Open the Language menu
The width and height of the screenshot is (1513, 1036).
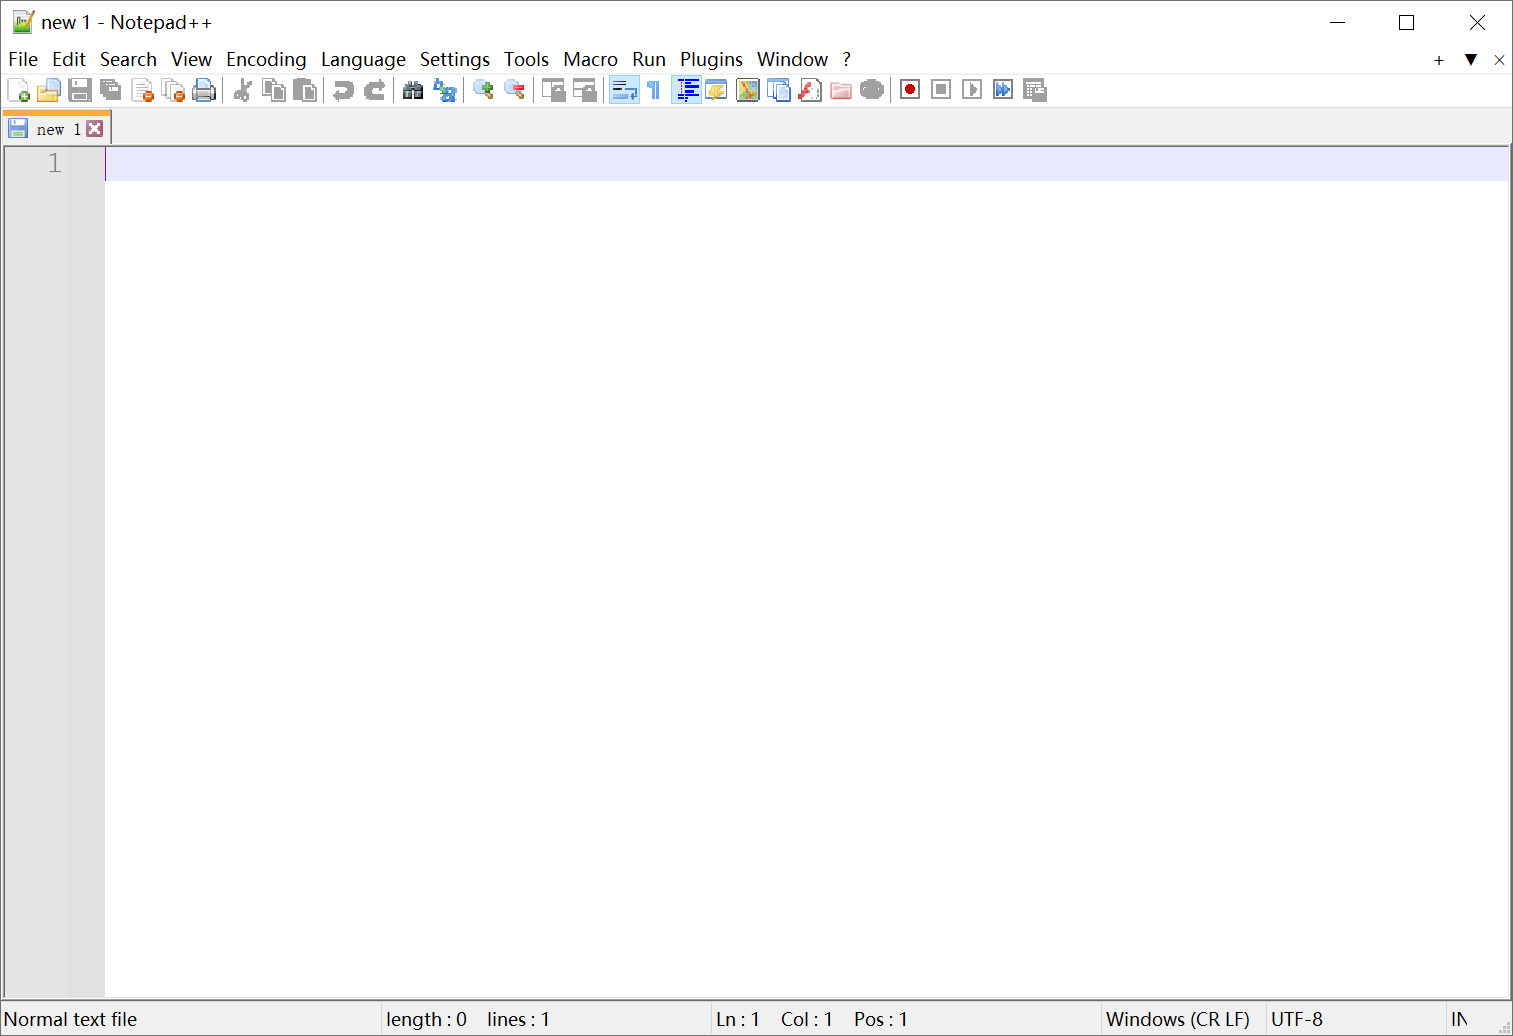tap(363, 59)
